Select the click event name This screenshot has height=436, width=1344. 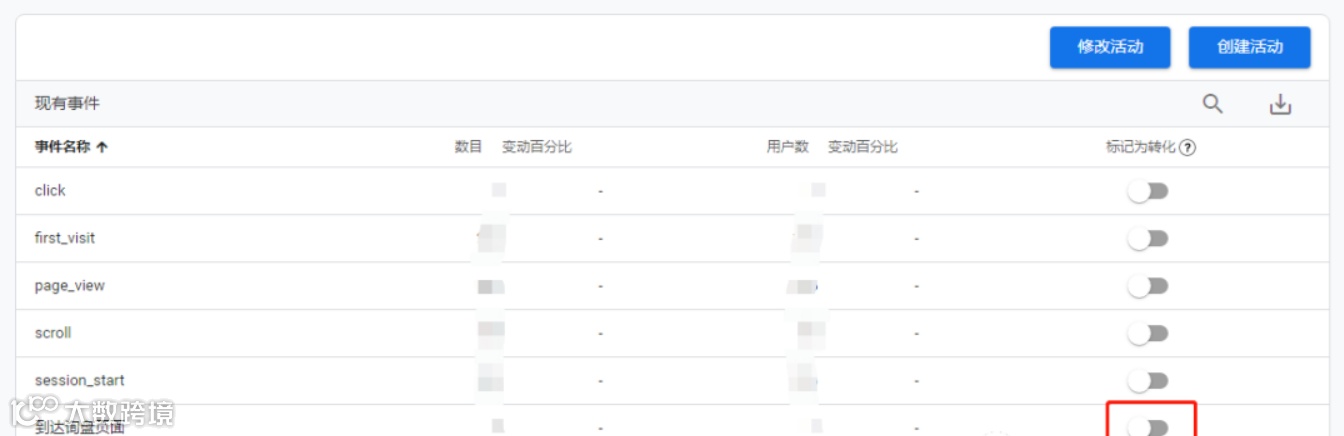[50, 190]
